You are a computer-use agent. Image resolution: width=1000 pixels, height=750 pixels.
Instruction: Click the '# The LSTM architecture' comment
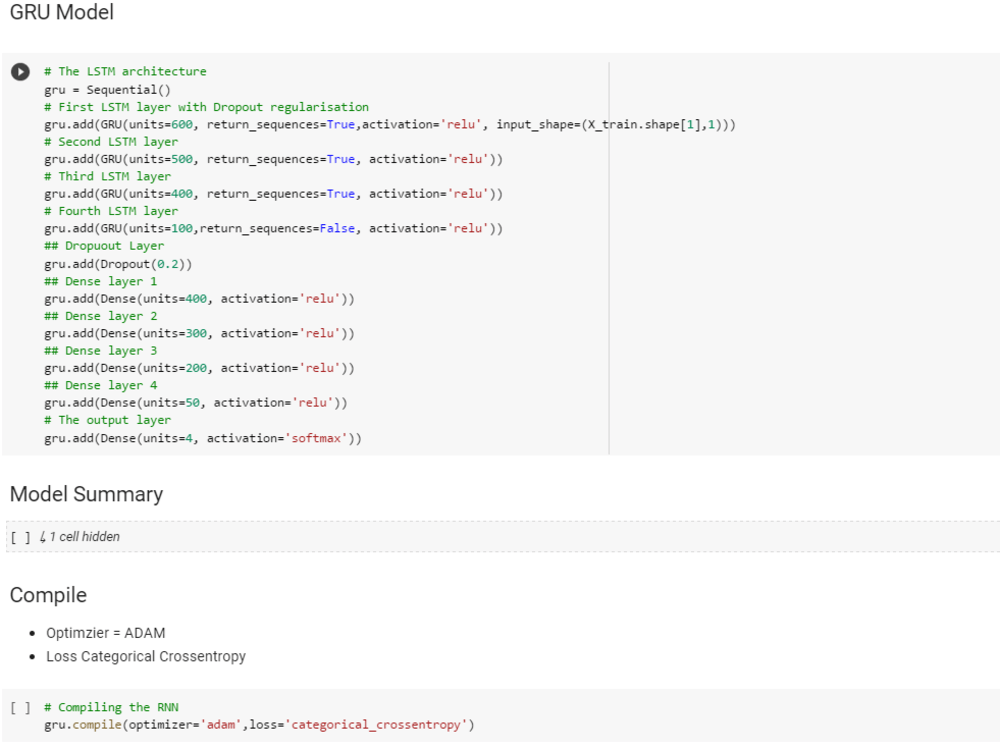coord(125,71)
